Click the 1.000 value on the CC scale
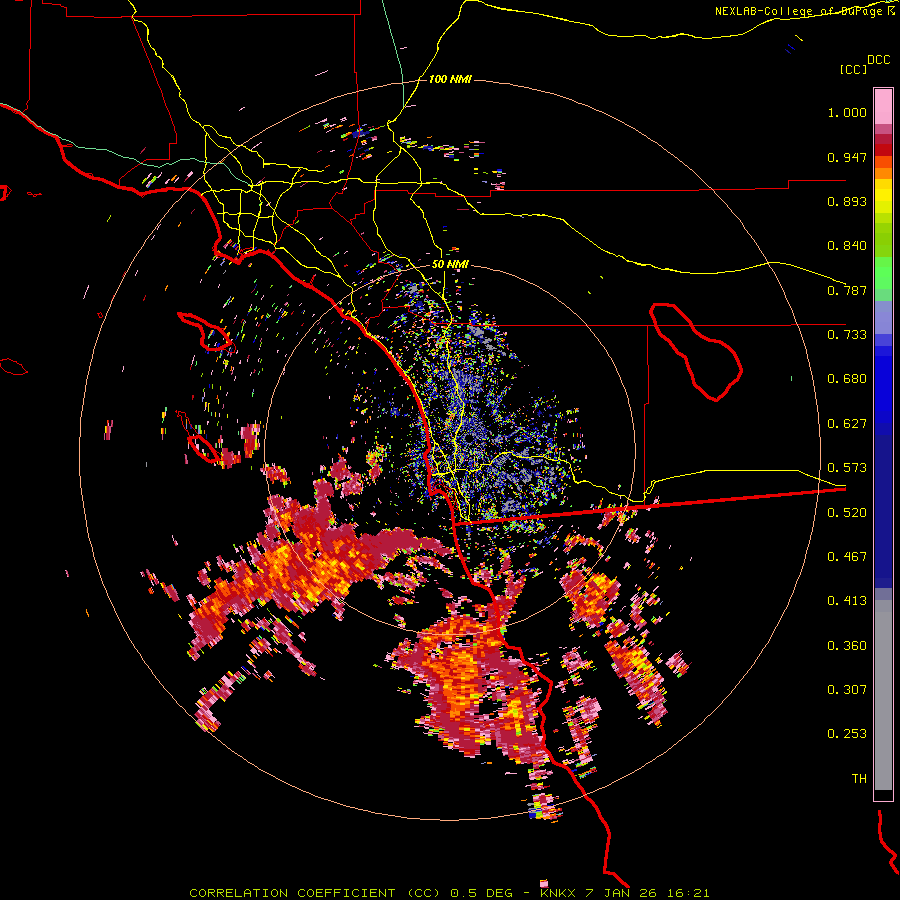This screenshot has height=900, width=900. (x=847, y=112)
